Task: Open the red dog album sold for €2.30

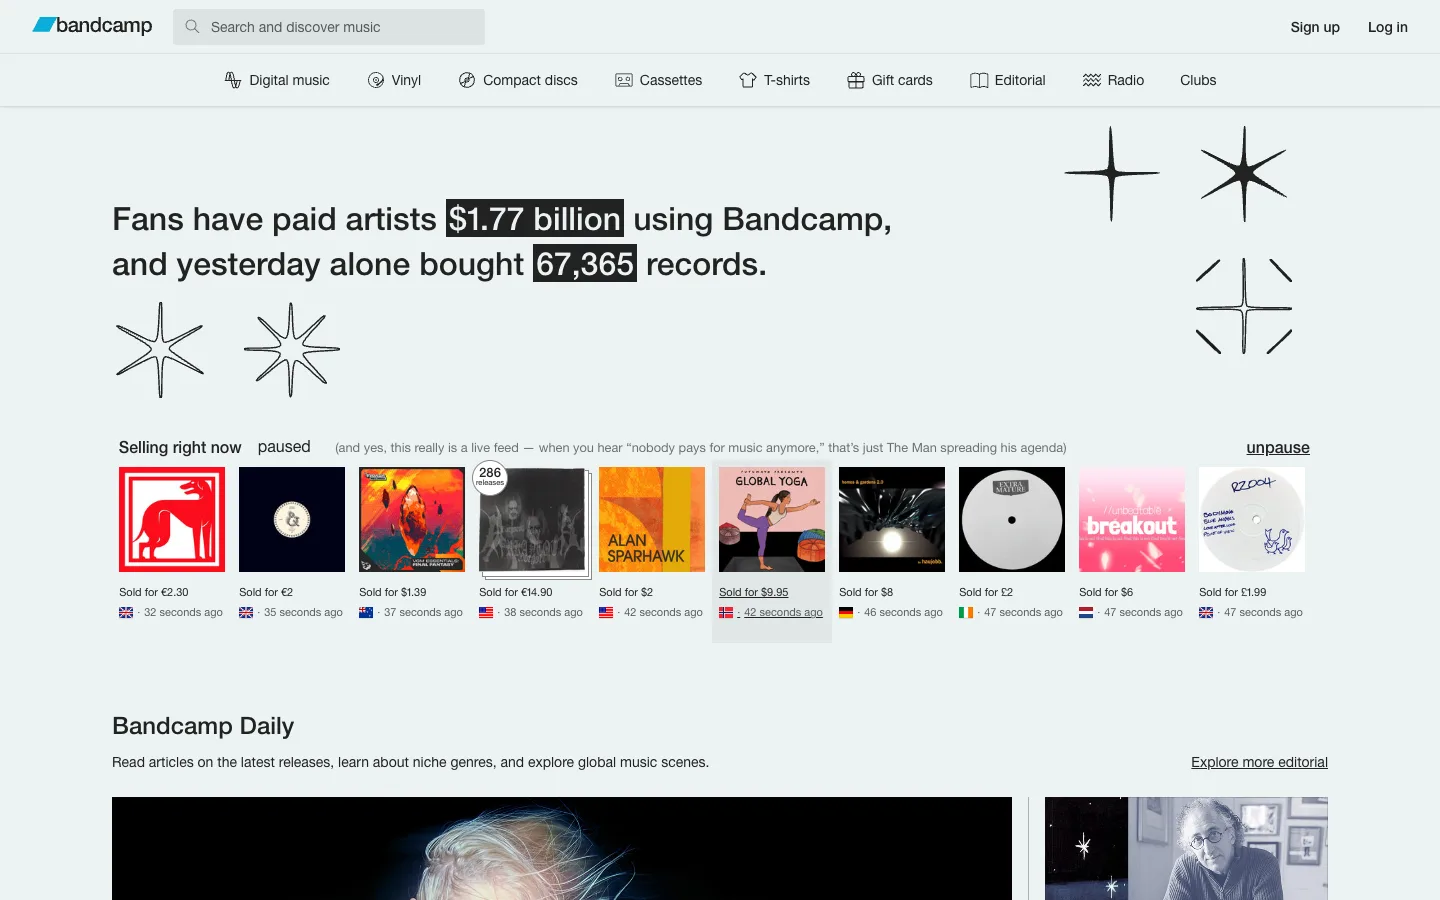Action: click(172, 520)
